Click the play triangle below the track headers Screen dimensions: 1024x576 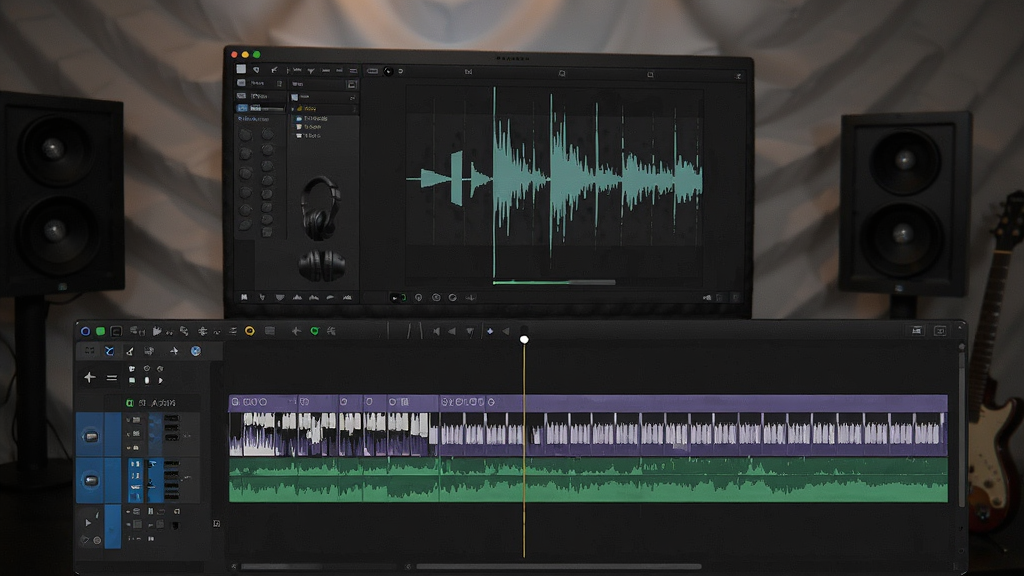[88, 522]
